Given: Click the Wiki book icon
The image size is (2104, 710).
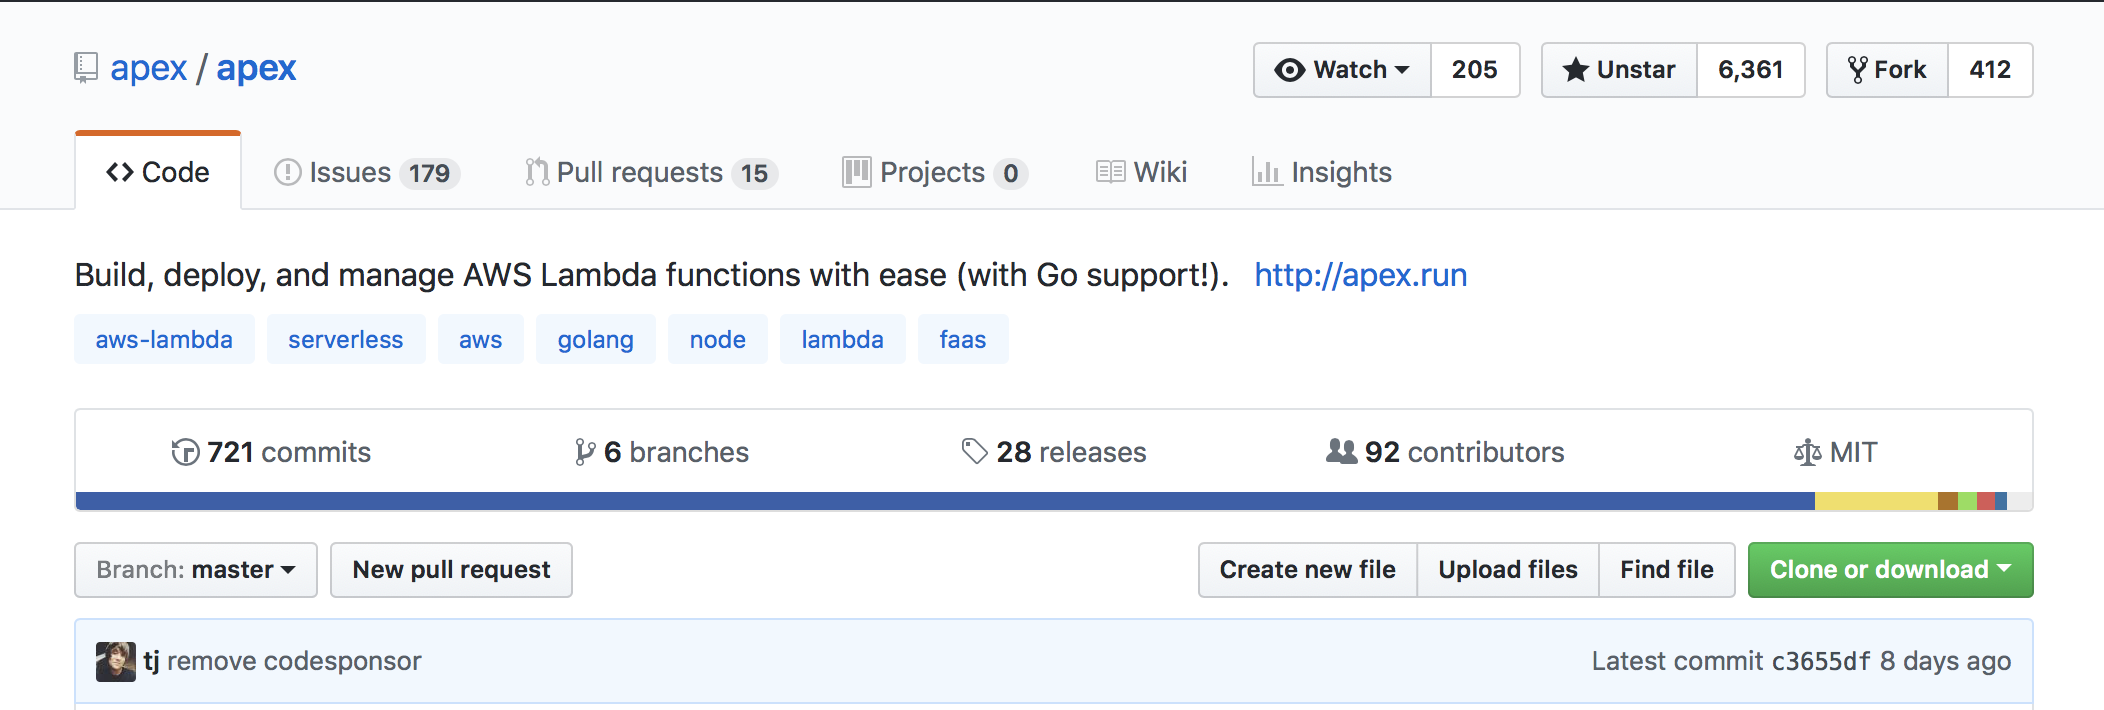Looking at the screenshot, I should 1111,172.
